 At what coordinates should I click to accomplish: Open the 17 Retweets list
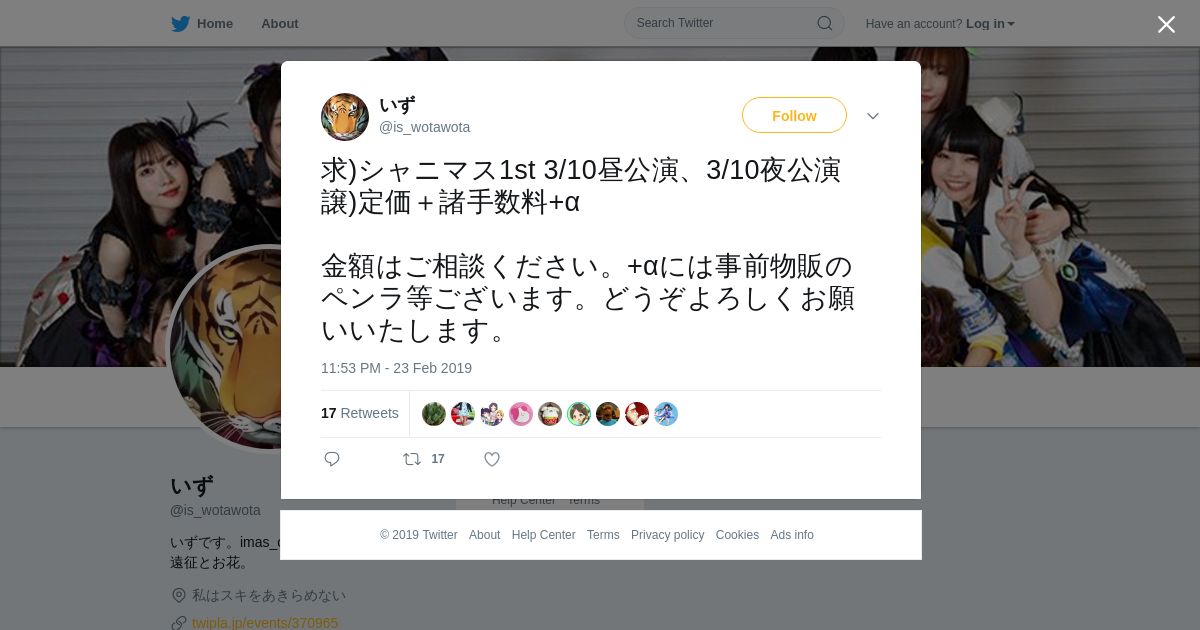[360, 413]
